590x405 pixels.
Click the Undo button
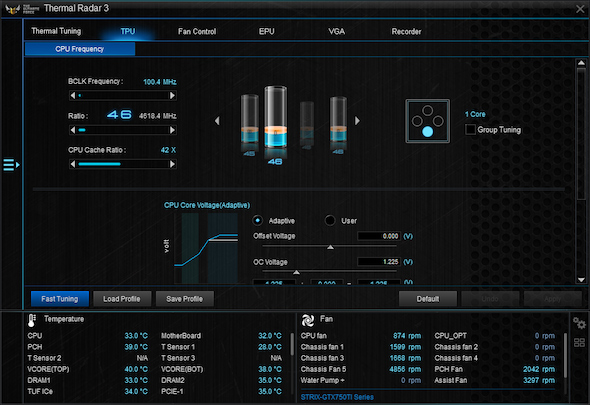coord(490,299)
